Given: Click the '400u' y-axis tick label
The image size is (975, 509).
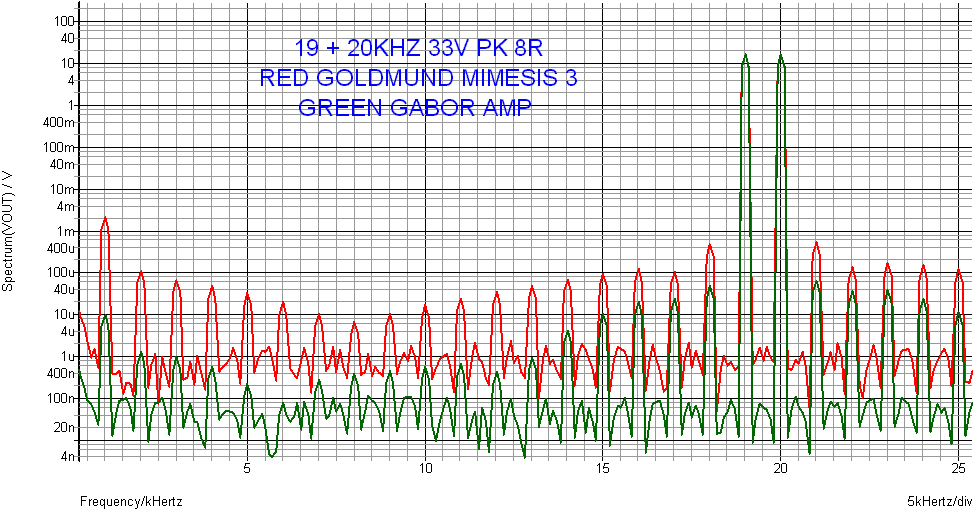Looking at the screenshot, I should tap(63, 249).
